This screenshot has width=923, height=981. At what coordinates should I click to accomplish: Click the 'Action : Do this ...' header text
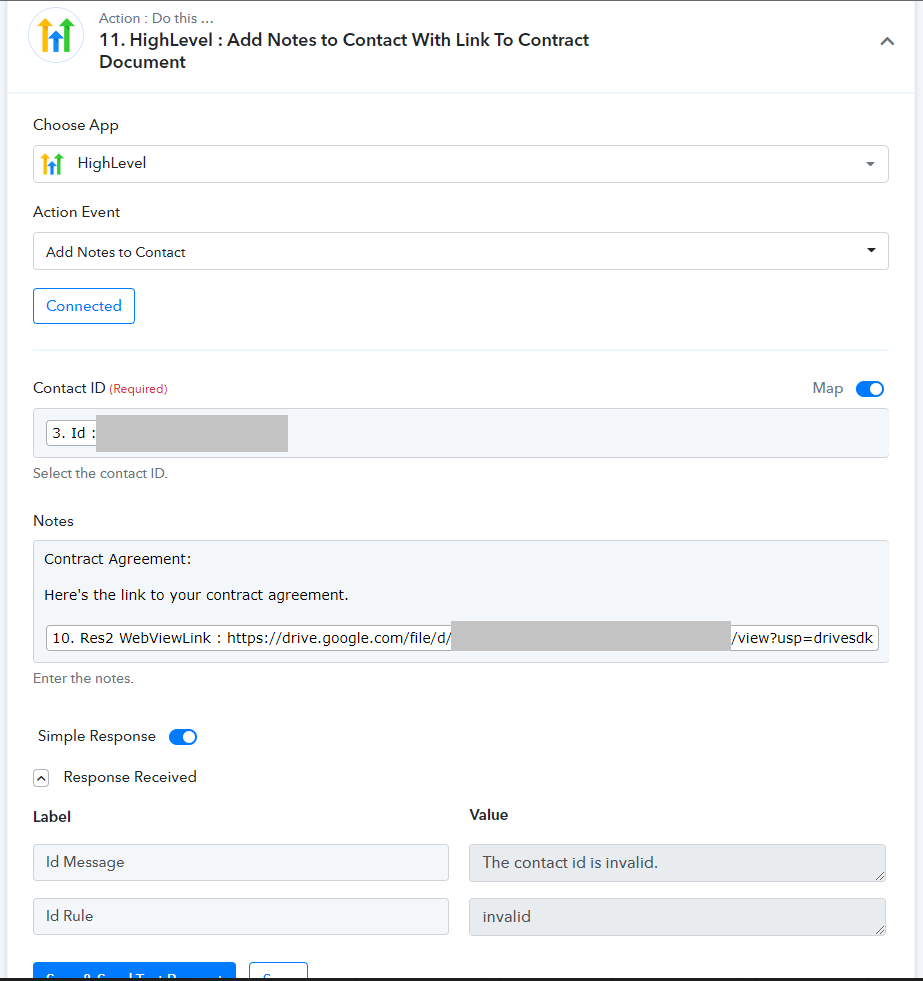click(156, 18)
